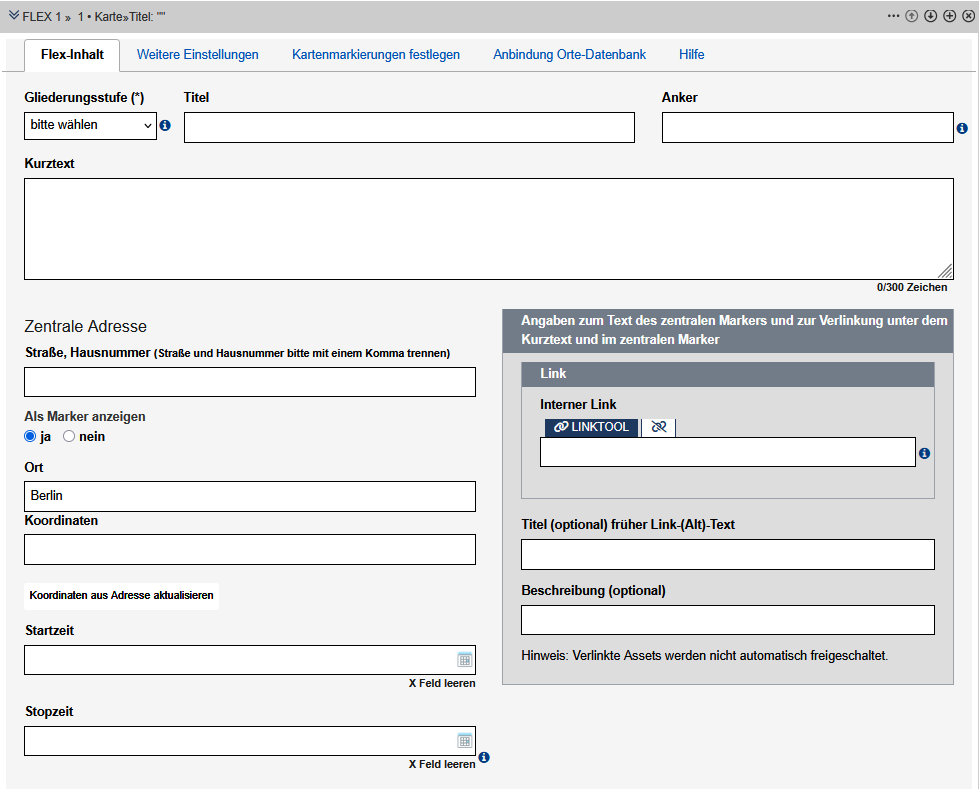Select 'nein' for Als Marker anzeigen
The image size is (980, 789).
(x=69, y=437)
